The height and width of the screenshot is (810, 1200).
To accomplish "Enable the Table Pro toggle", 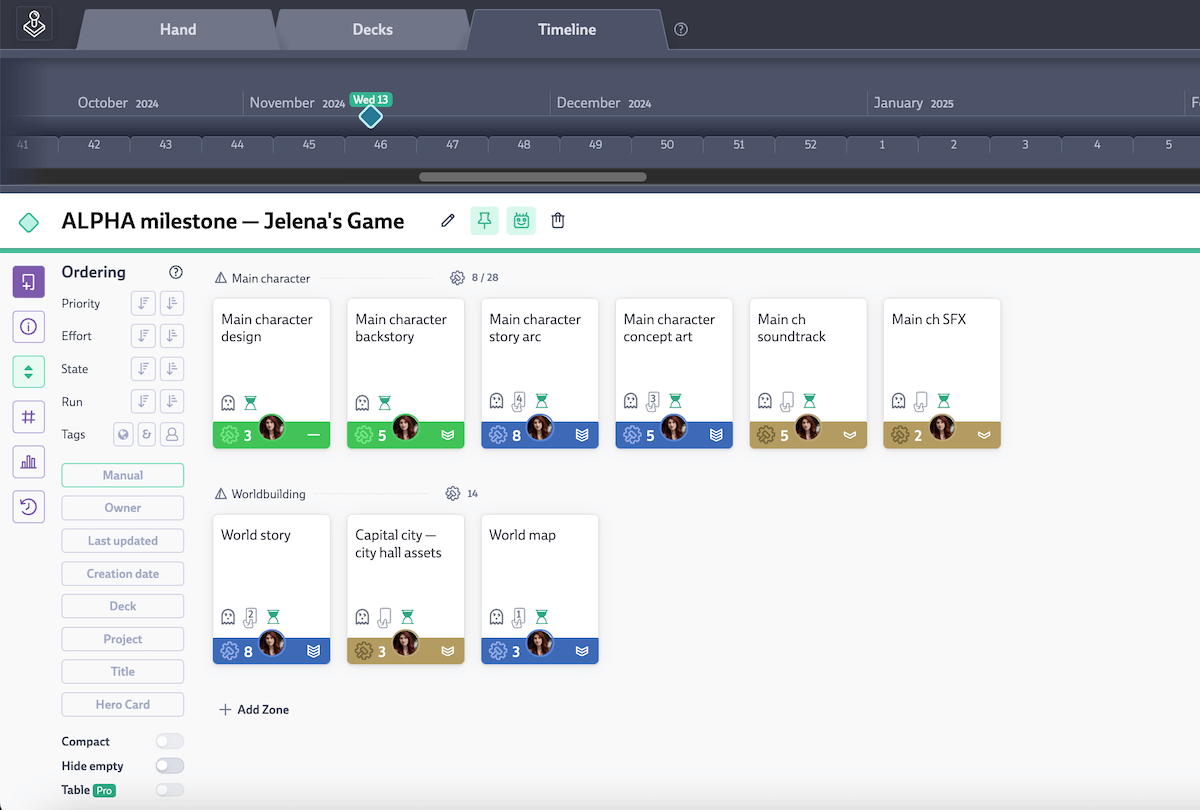I will (169, 789).
